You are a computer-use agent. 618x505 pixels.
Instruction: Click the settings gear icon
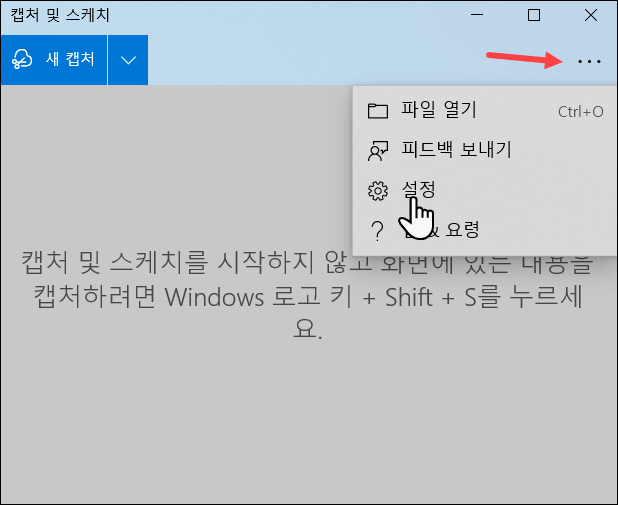(x=378, y=191)
